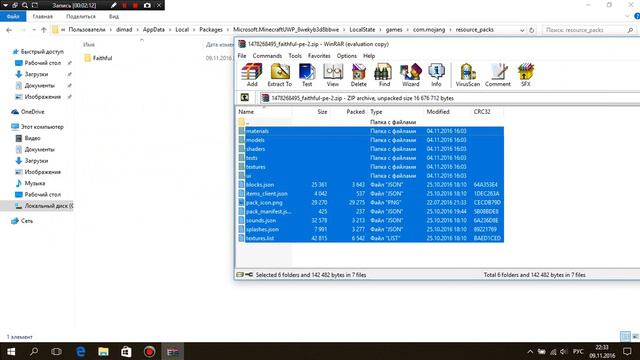This screenshot has height=360, width=640.
Task: Click the WinRAR Add toolbar icon
Action: [x=252, y=75]
